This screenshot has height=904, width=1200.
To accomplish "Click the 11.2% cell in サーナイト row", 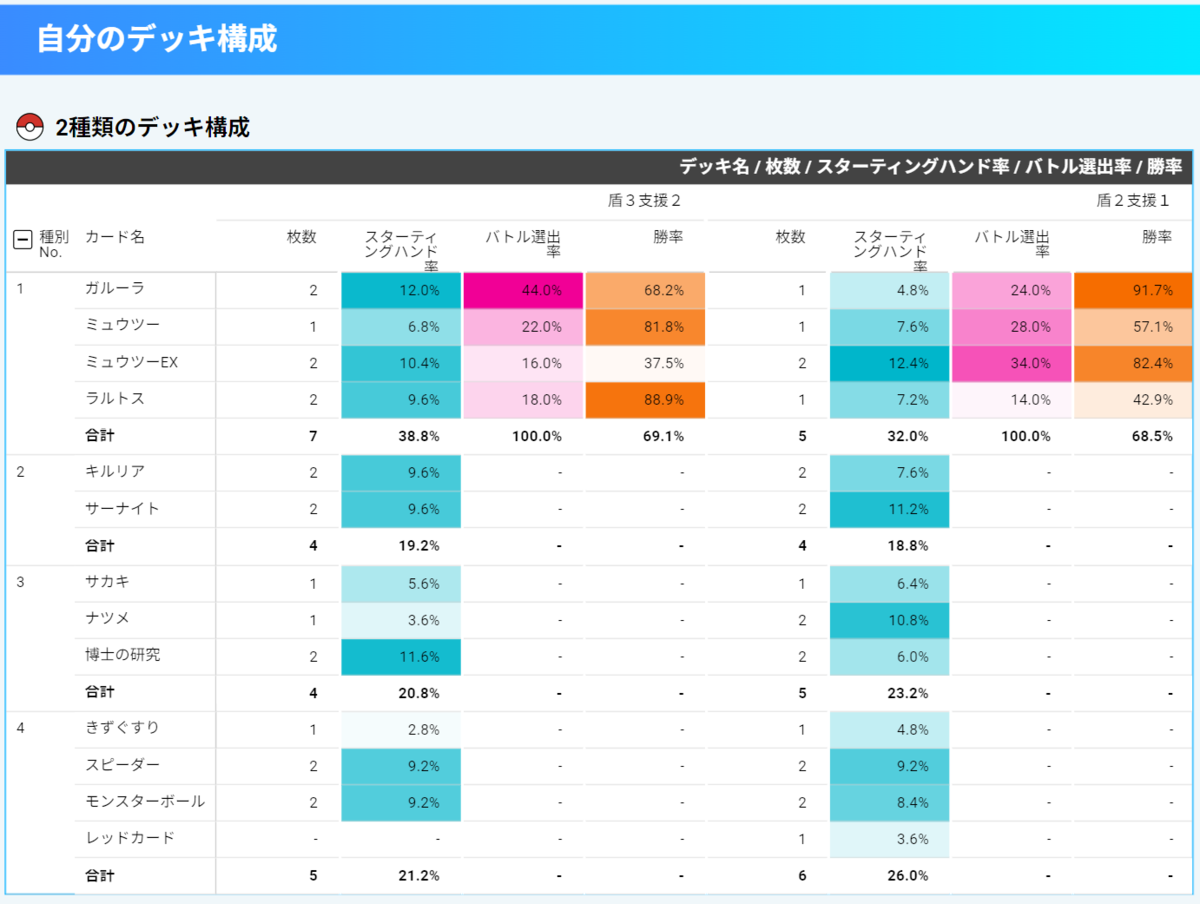I will point(890,510).
